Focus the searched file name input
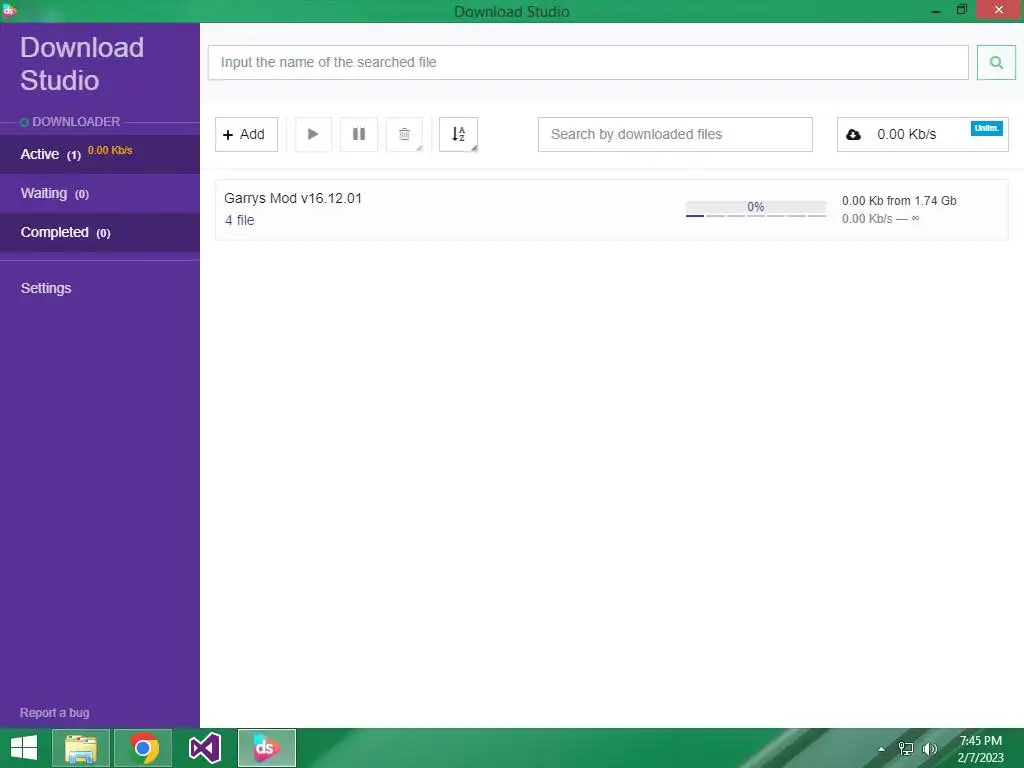 tap(588, 63)
